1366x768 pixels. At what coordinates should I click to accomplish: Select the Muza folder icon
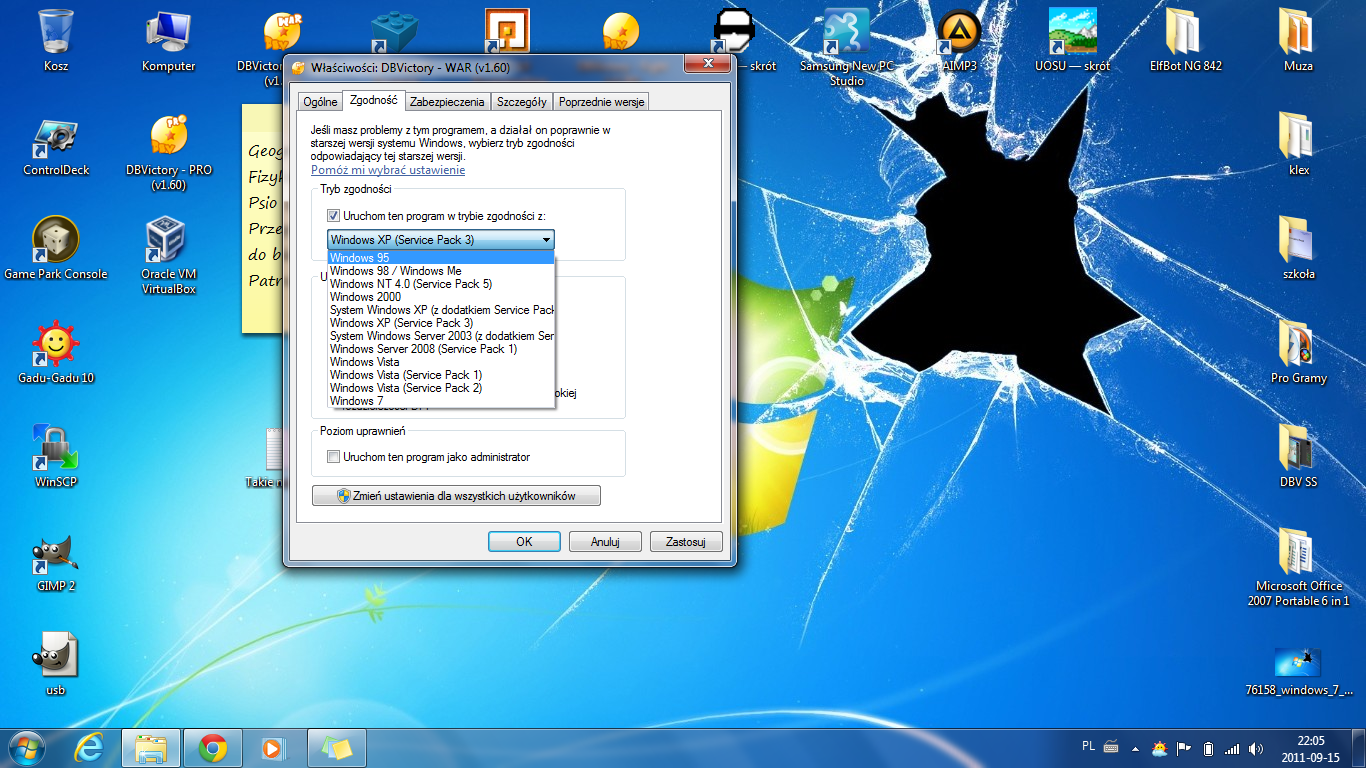point(1298,40)
